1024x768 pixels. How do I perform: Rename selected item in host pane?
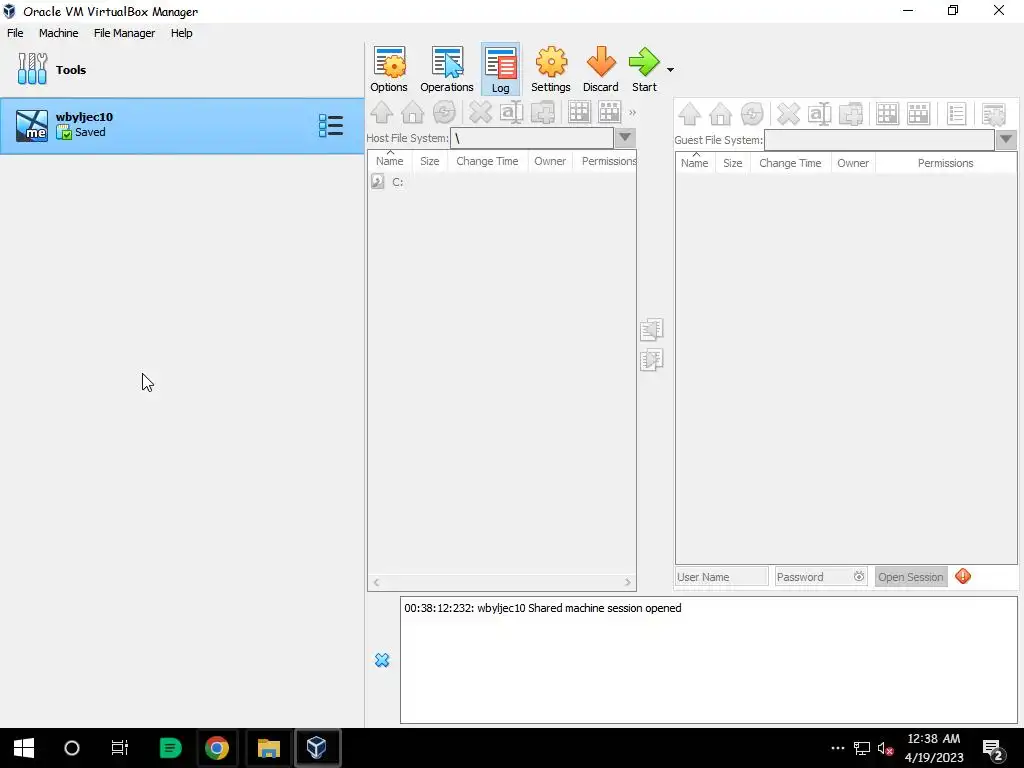pos(511,112)
